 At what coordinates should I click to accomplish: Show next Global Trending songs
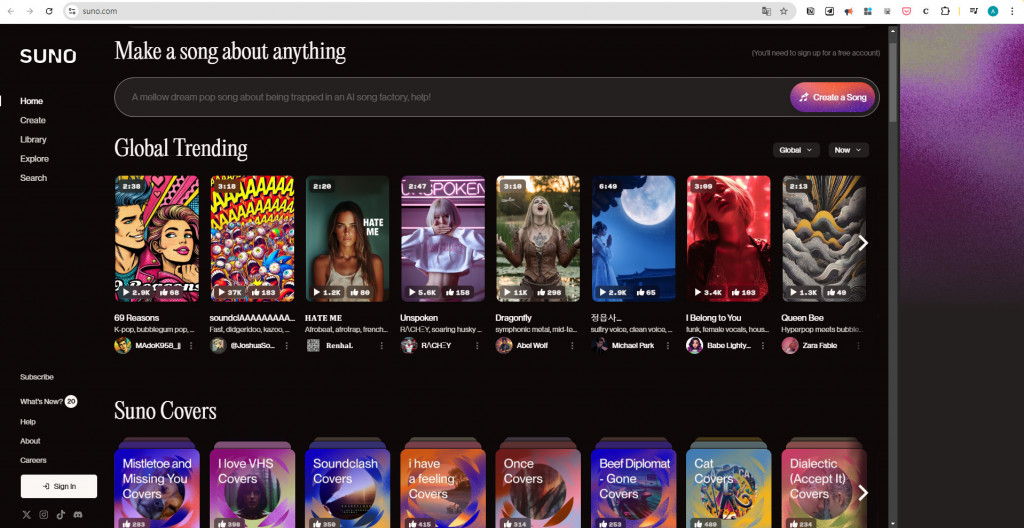click(x=863, y=242)
